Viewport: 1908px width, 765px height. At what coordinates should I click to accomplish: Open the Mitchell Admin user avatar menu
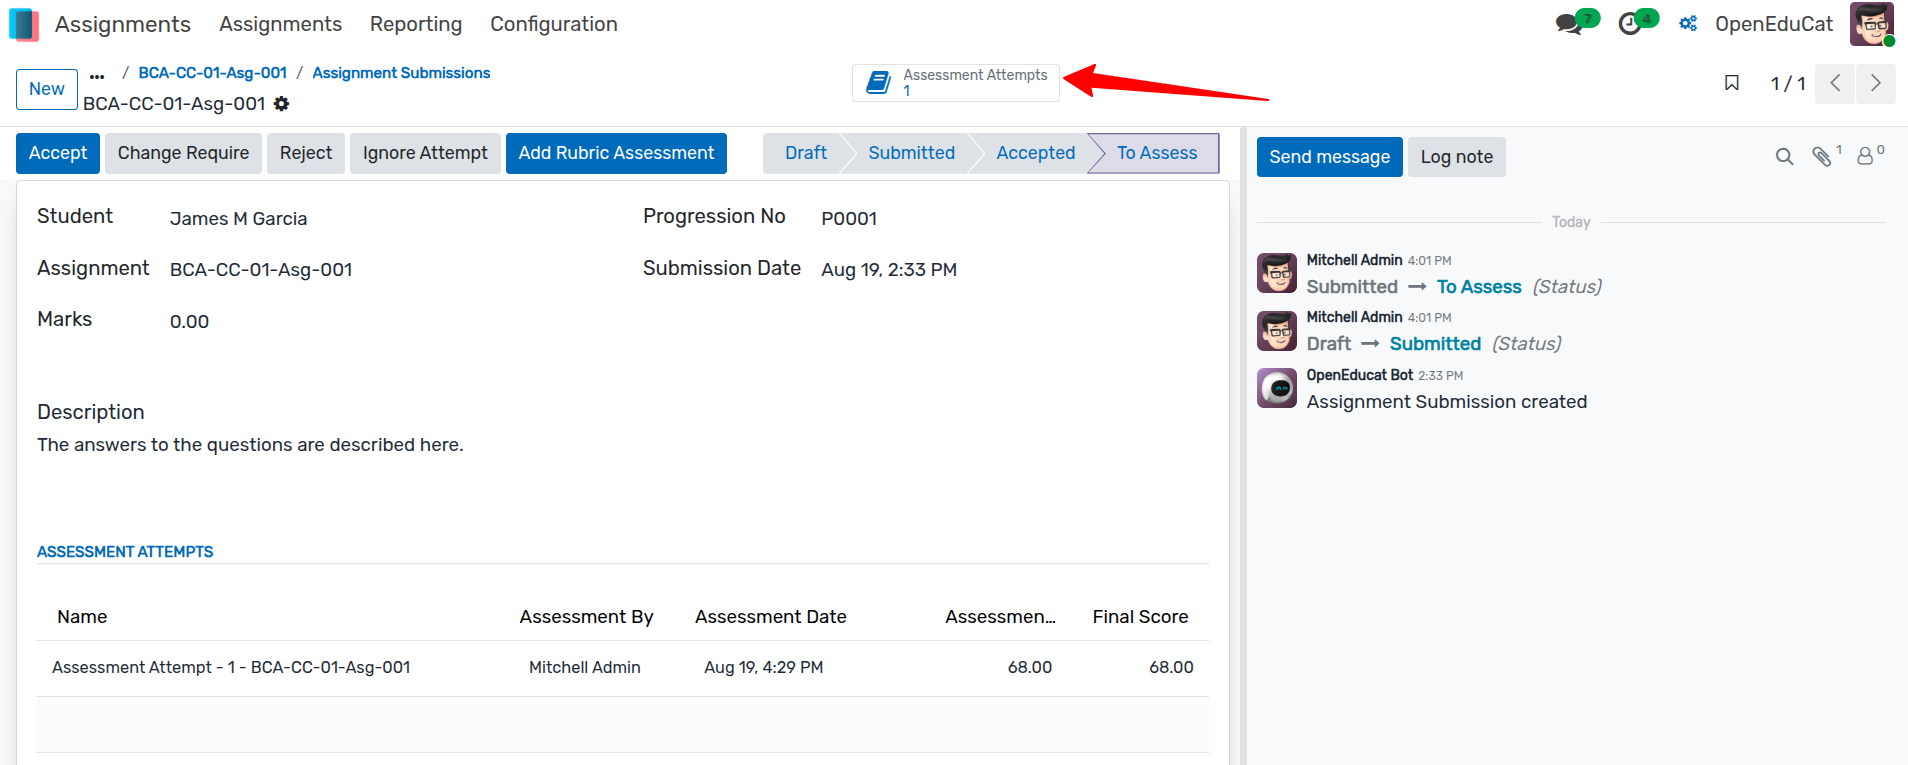[1871, 24]
